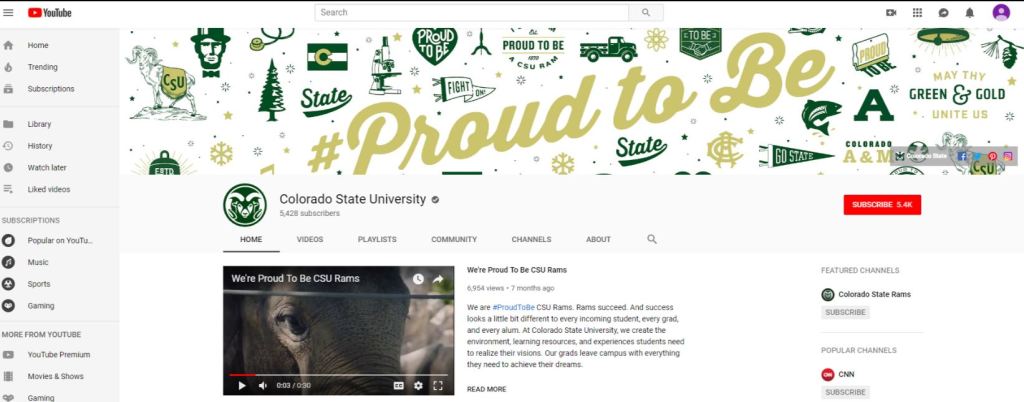Open the user account avatar
Viewport: 1024px width, 402px height.
point(1000,12)
